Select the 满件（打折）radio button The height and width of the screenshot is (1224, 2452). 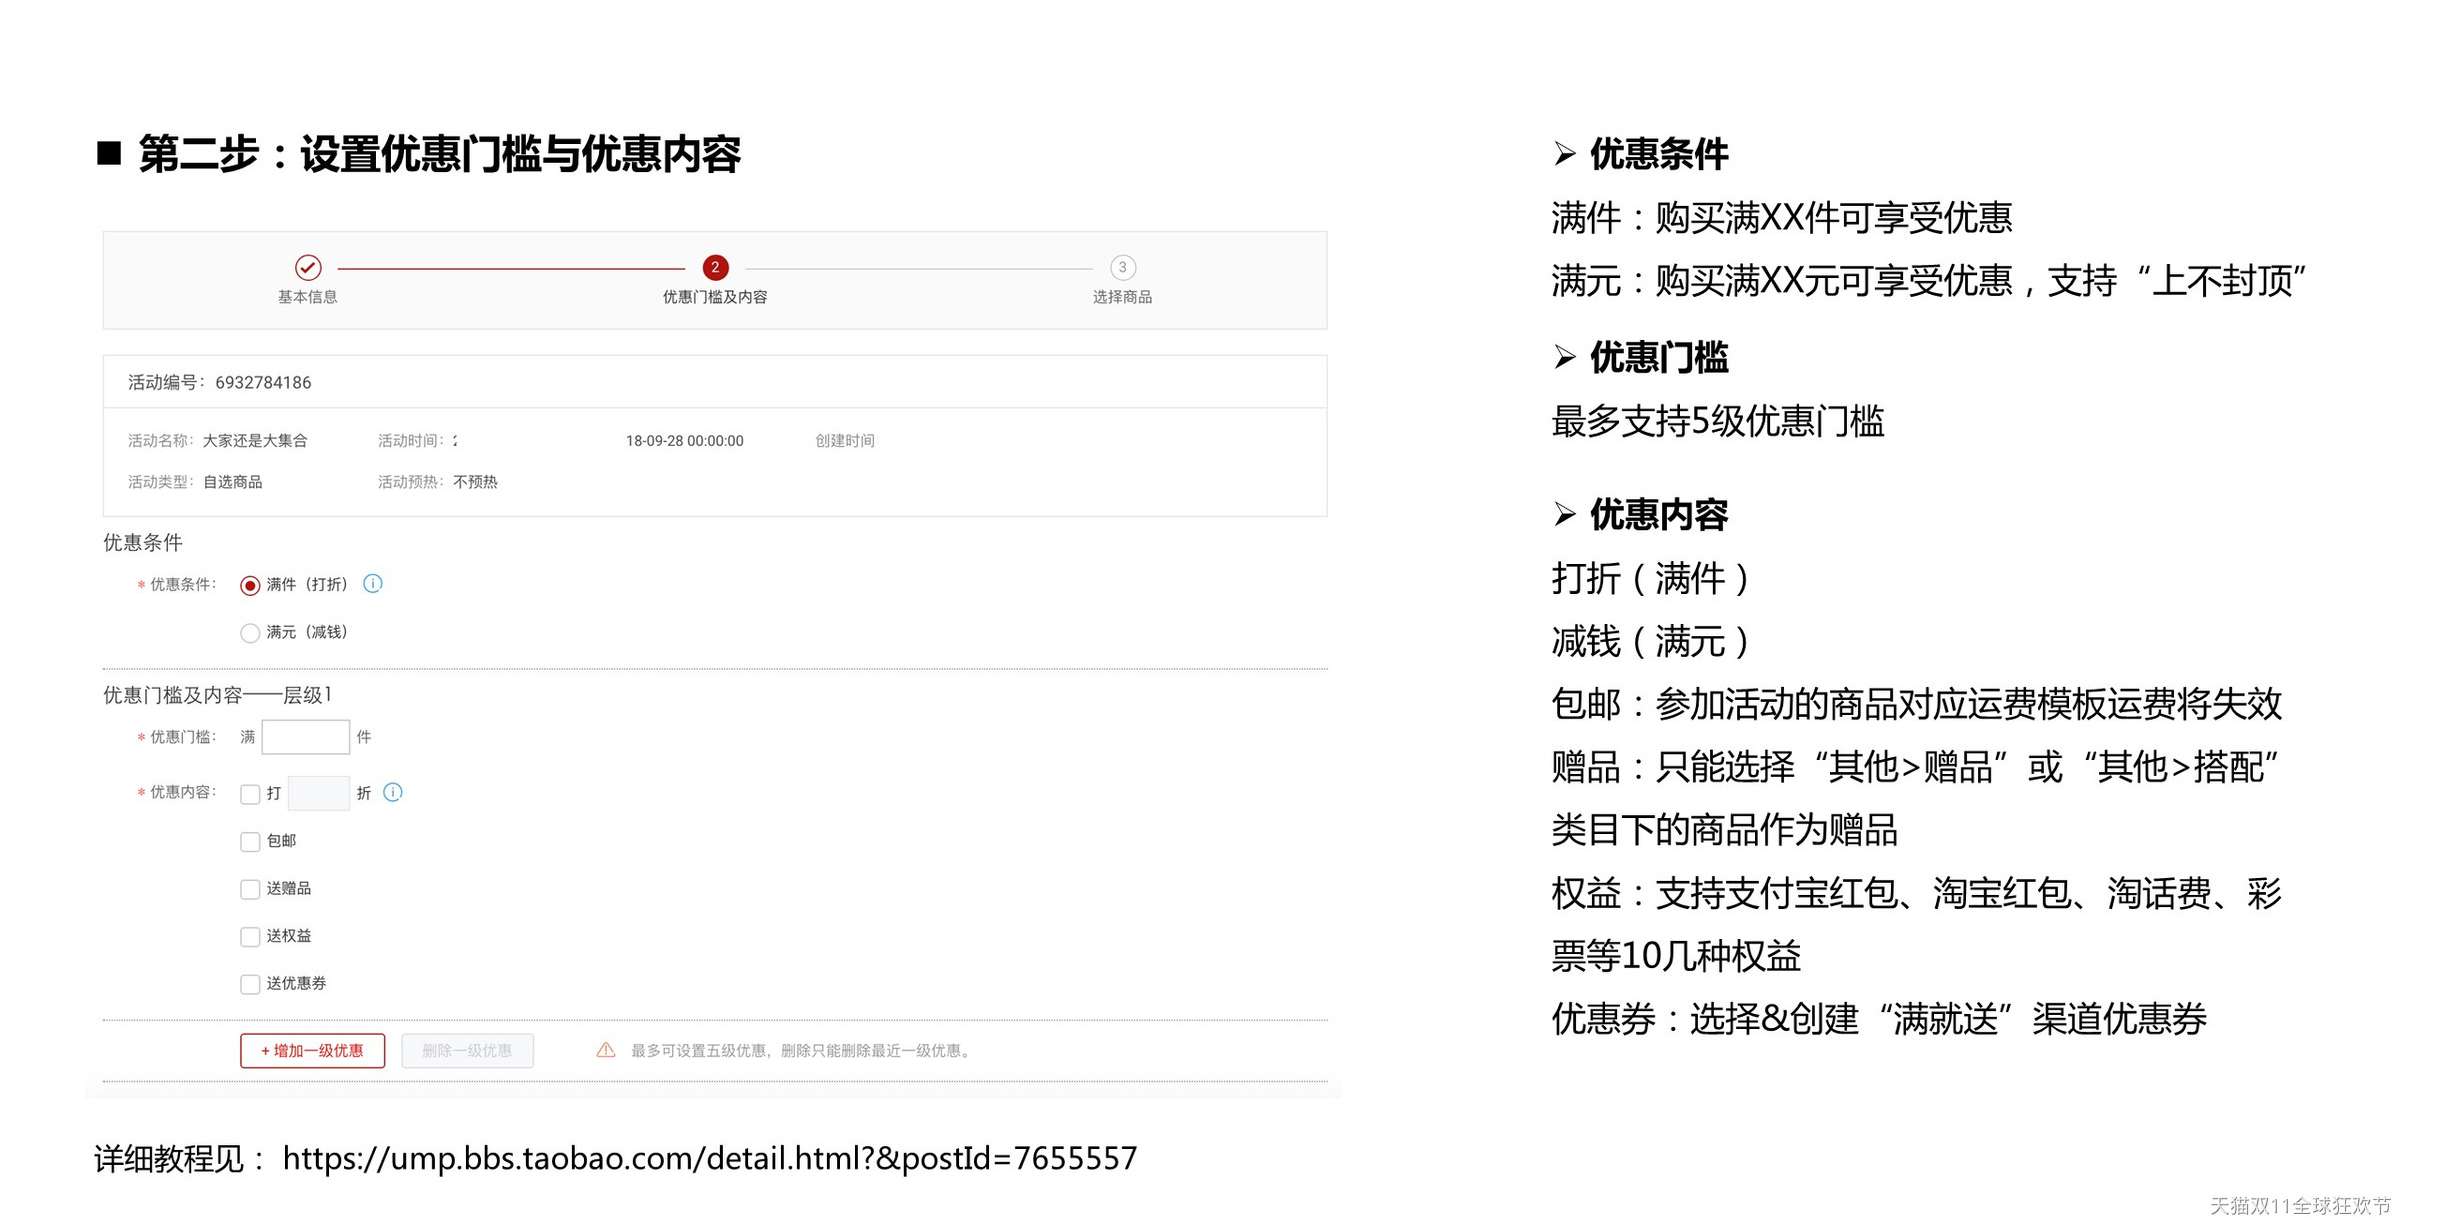coord(250,585)
